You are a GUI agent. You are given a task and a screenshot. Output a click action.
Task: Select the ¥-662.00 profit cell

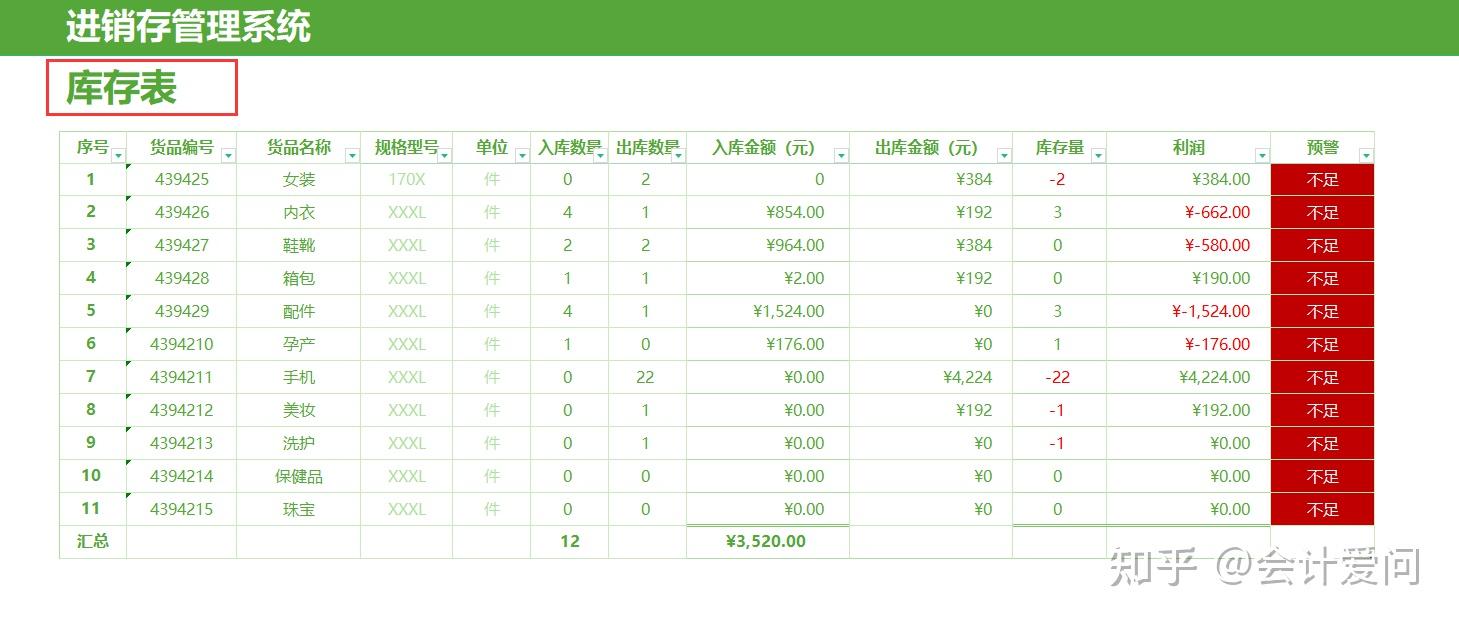coord(1189,212)
